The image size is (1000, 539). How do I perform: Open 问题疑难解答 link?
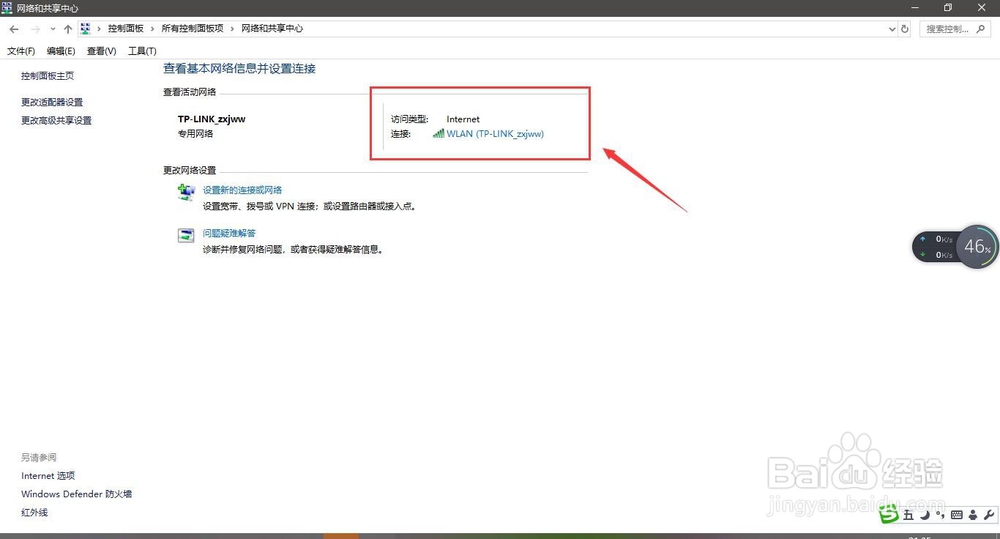click(229, 233)
